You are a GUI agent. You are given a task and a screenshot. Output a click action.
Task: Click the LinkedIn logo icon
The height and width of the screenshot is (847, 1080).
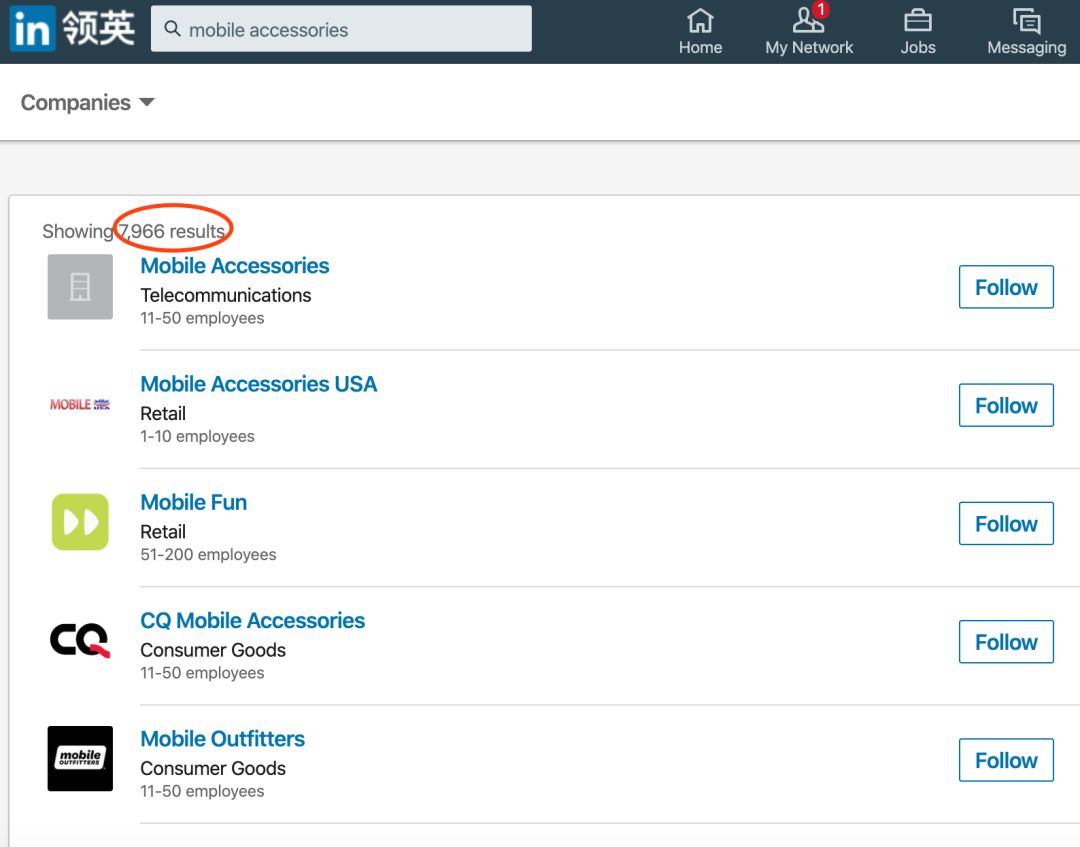31,30
